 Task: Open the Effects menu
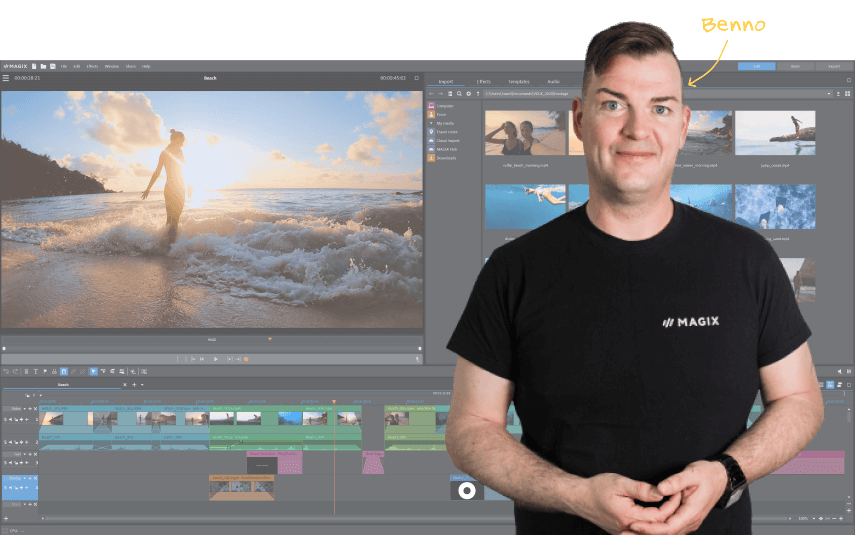[92, 66]
